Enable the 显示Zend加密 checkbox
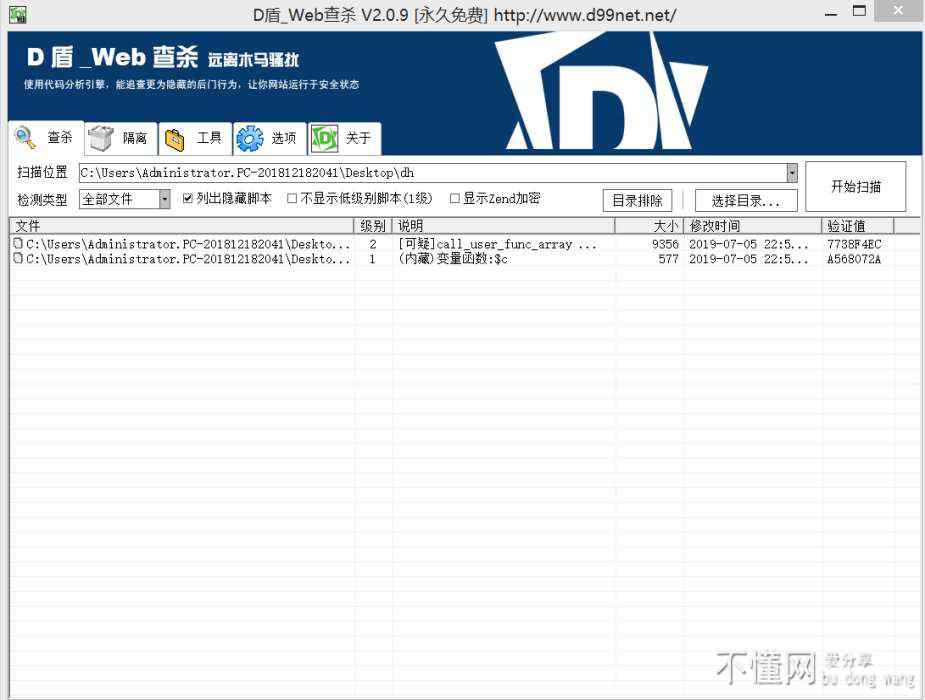Viewport: 925px width, 700px height. pos(455,199)
